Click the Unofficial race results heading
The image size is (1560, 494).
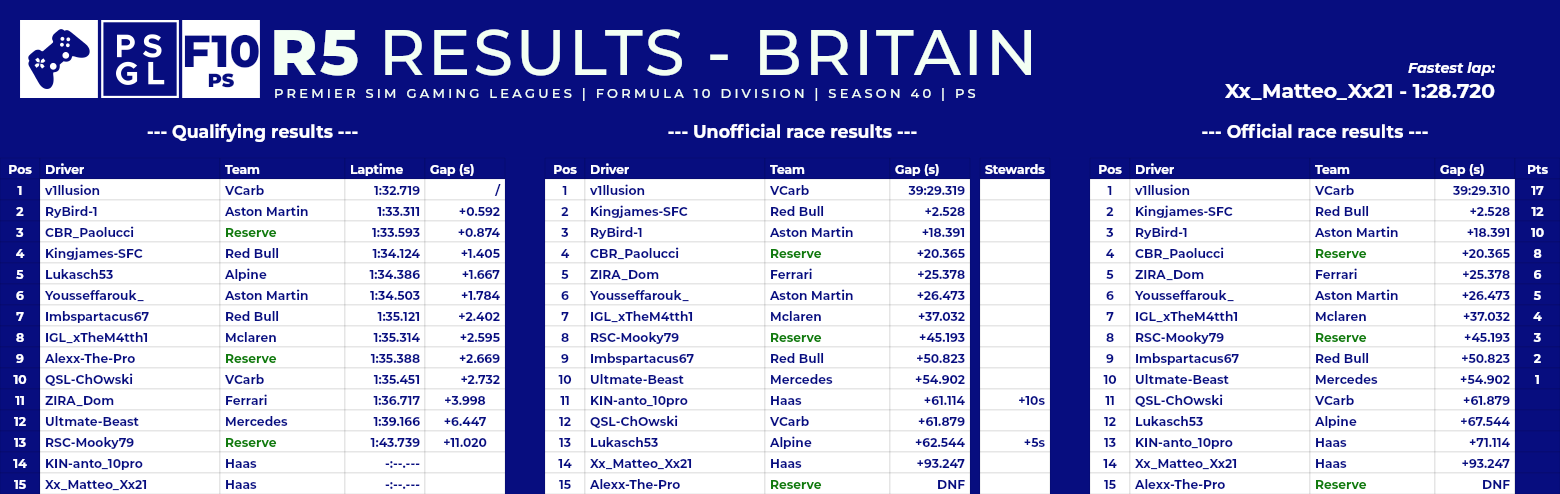coord(792,132)
